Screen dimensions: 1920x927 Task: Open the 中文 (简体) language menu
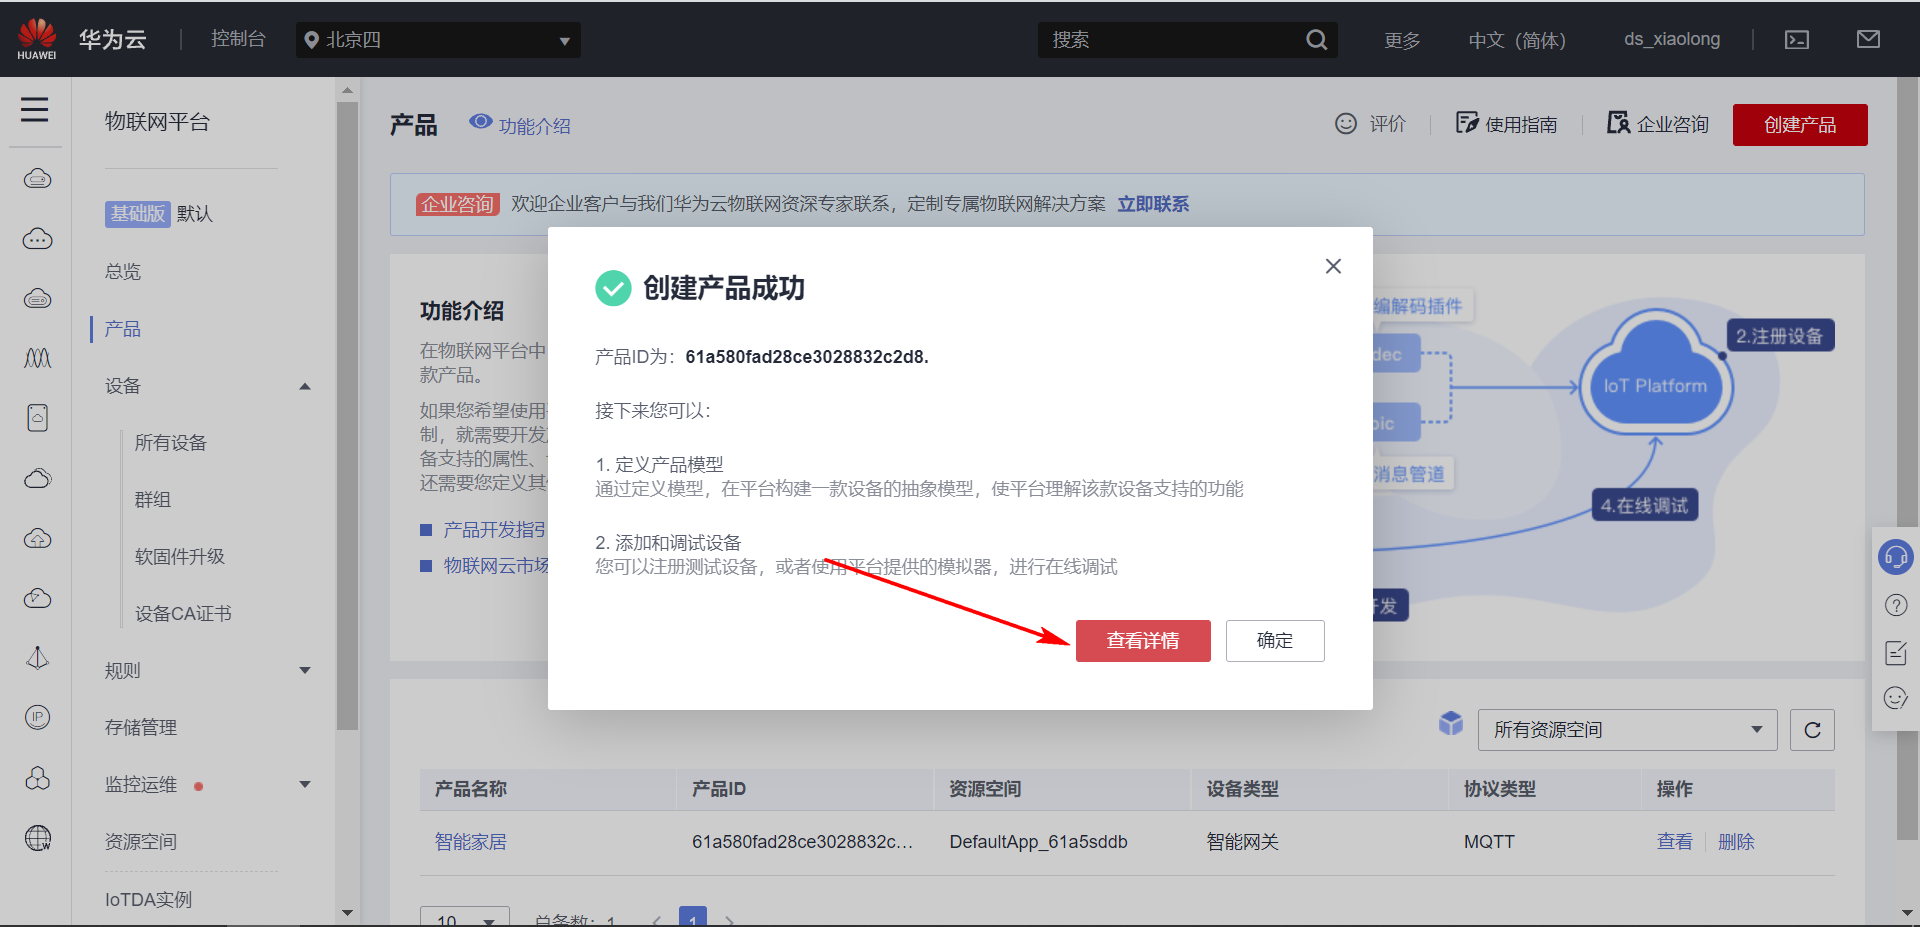tap(1517, 40)
